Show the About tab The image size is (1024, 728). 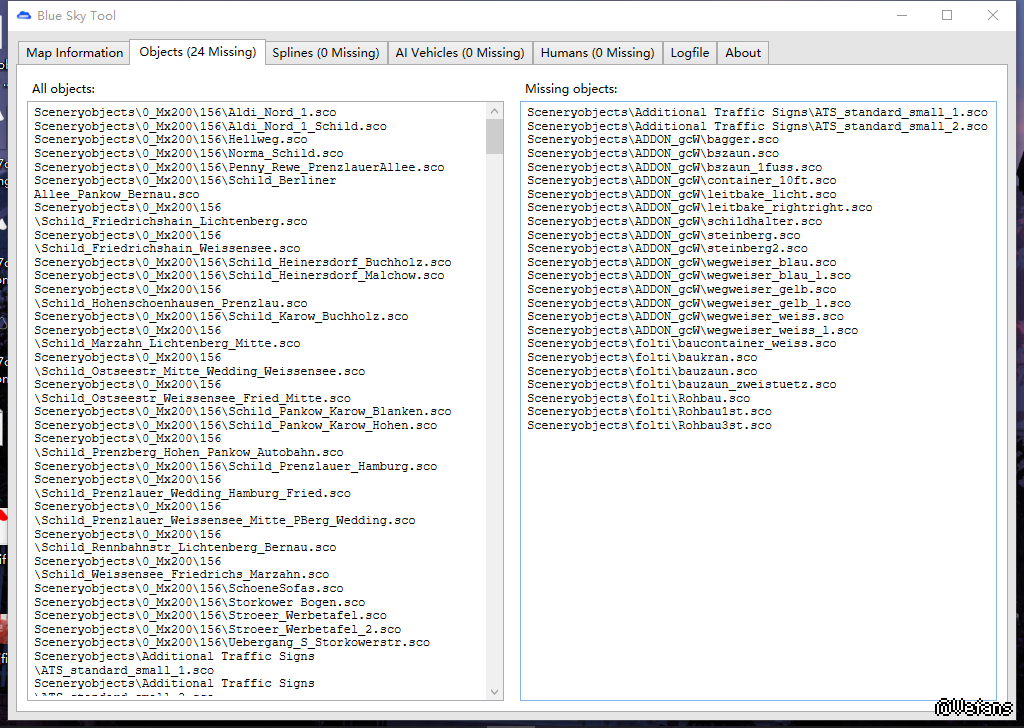pos(743,53)
